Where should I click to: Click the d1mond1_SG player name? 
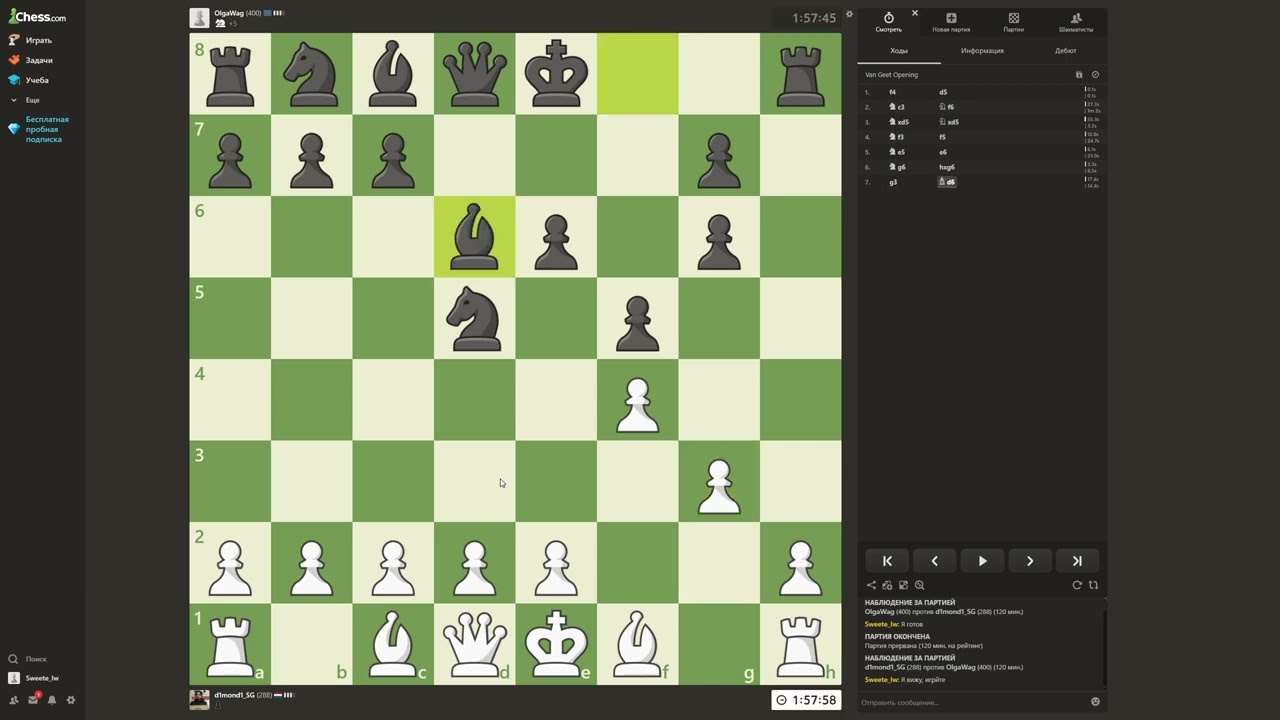235,694
